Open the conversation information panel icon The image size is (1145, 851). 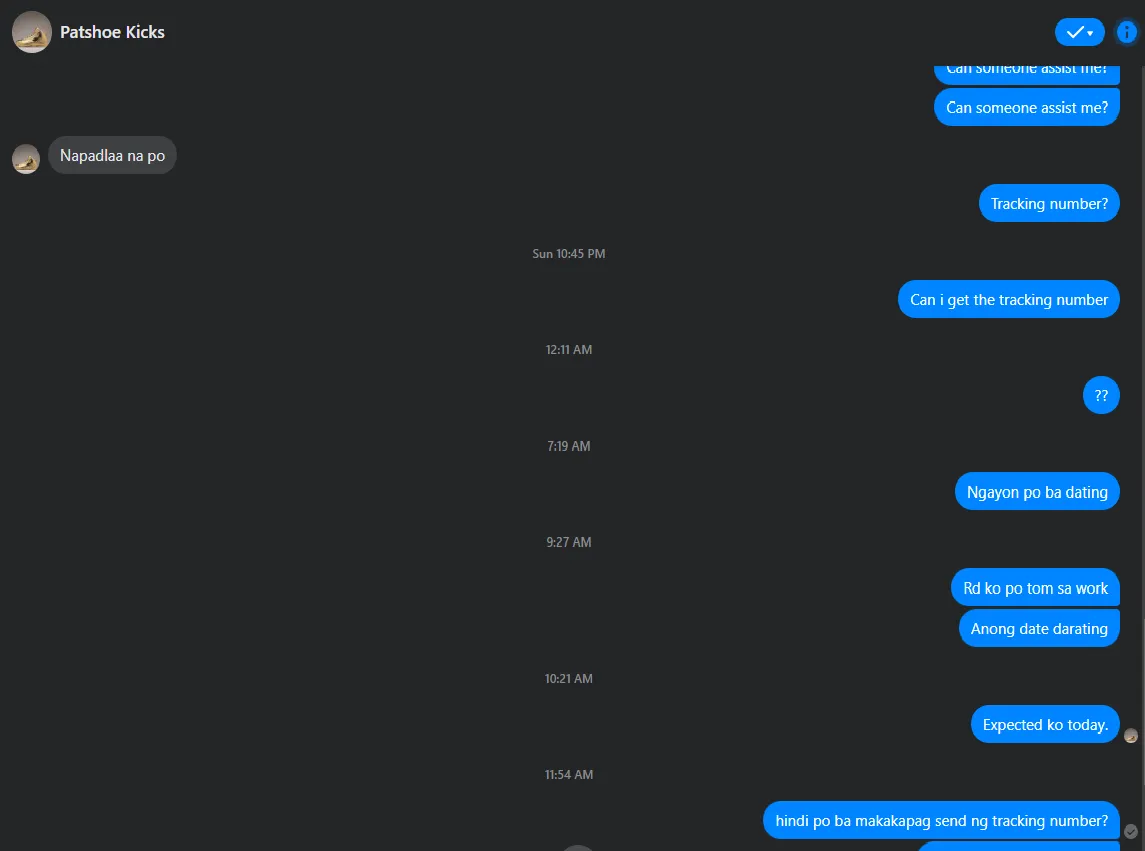tap(1127, 32)
